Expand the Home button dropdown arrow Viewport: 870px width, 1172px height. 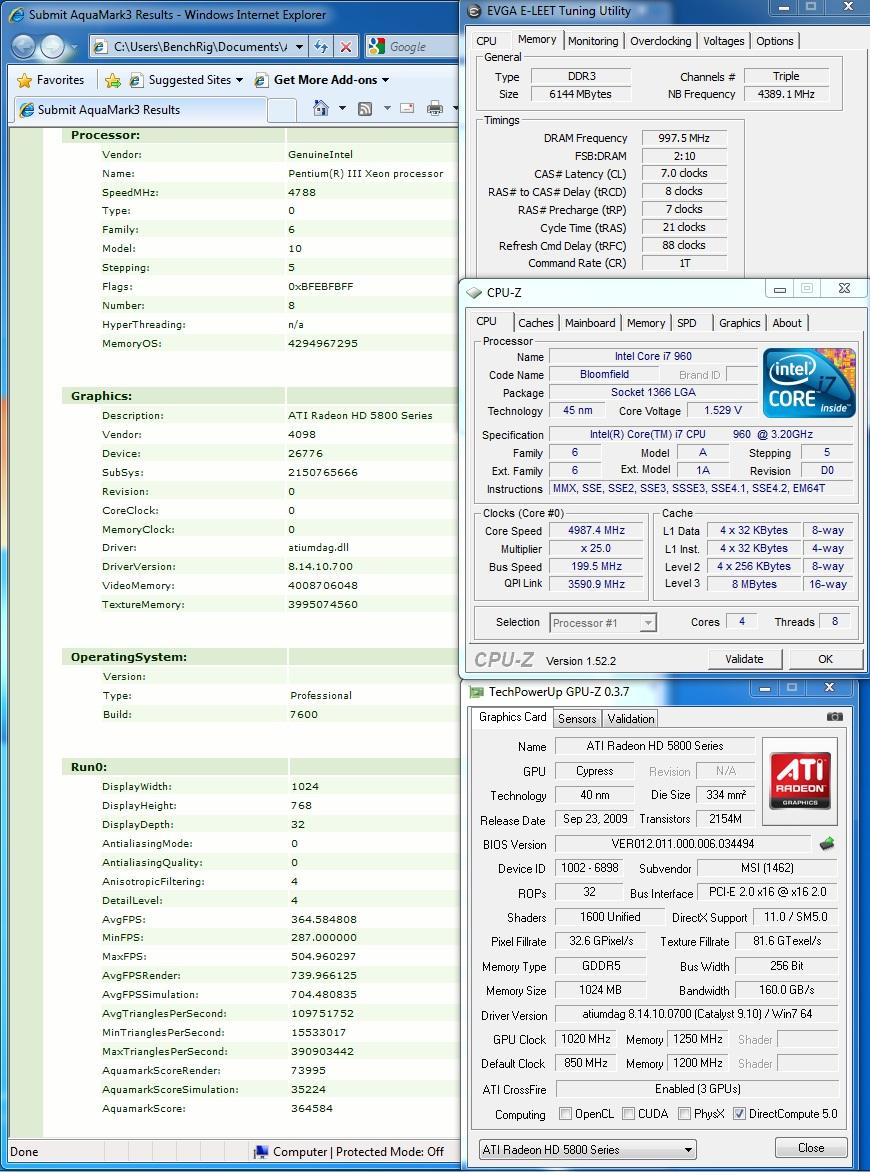click(x=342, y=109)
